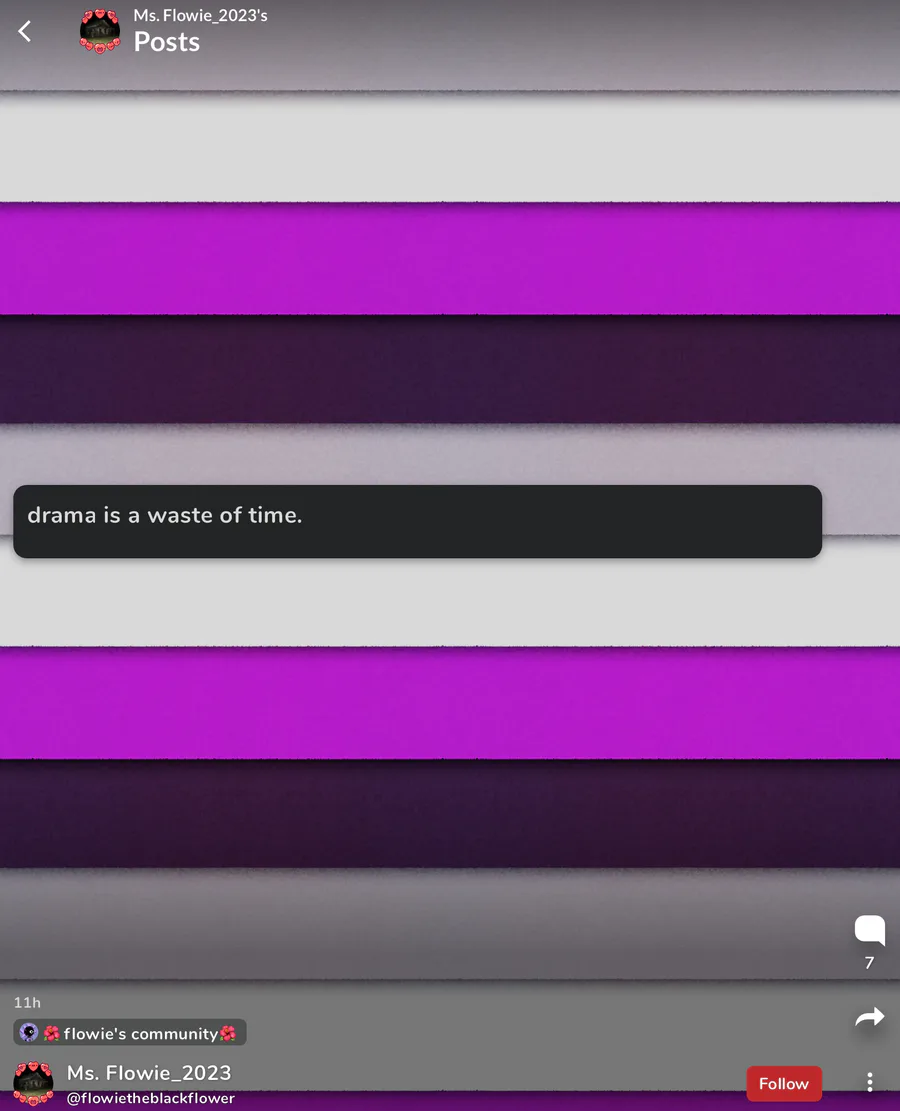Image resolution: width=900 pixels, height=1111 pixels.
Task: Open the Ms. Flowie_2023 username at the bottom
Action: click(149, 1073)
